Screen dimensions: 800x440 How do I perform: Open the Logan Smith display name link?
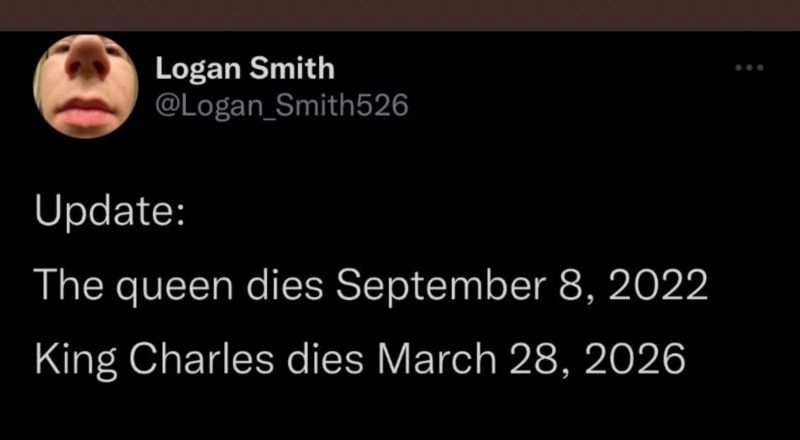click(245, 69)
